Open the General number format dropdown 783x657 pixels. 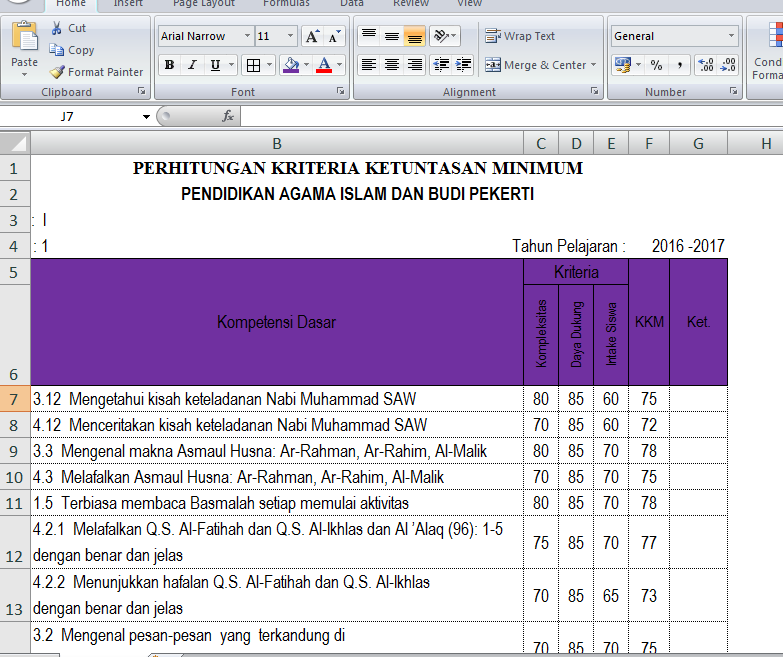(x=732, y=36)
